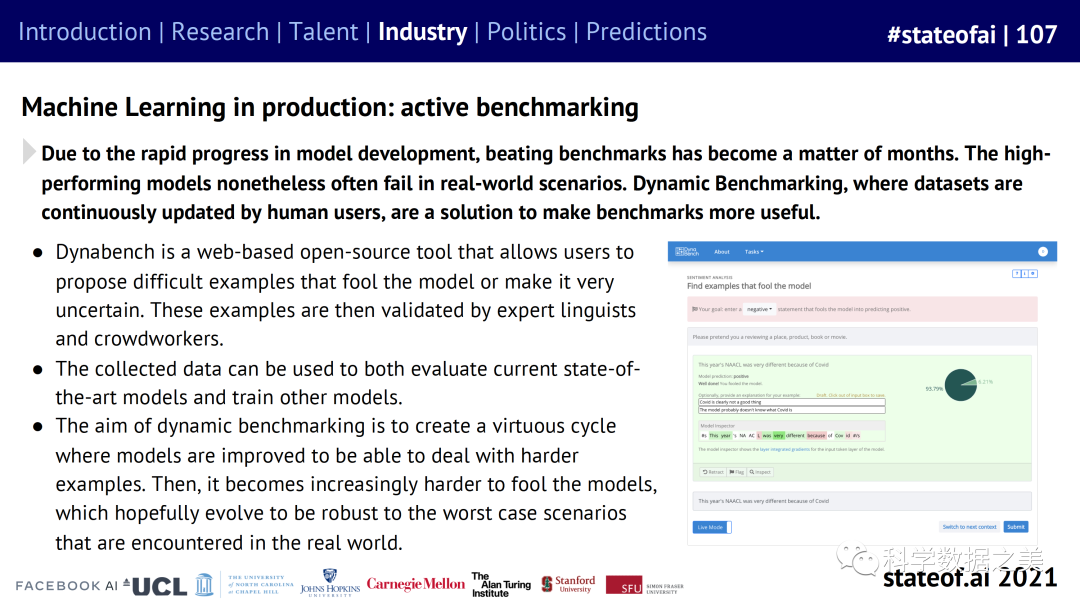
Task: Click the first explanation input field
Action: point(791,402)
